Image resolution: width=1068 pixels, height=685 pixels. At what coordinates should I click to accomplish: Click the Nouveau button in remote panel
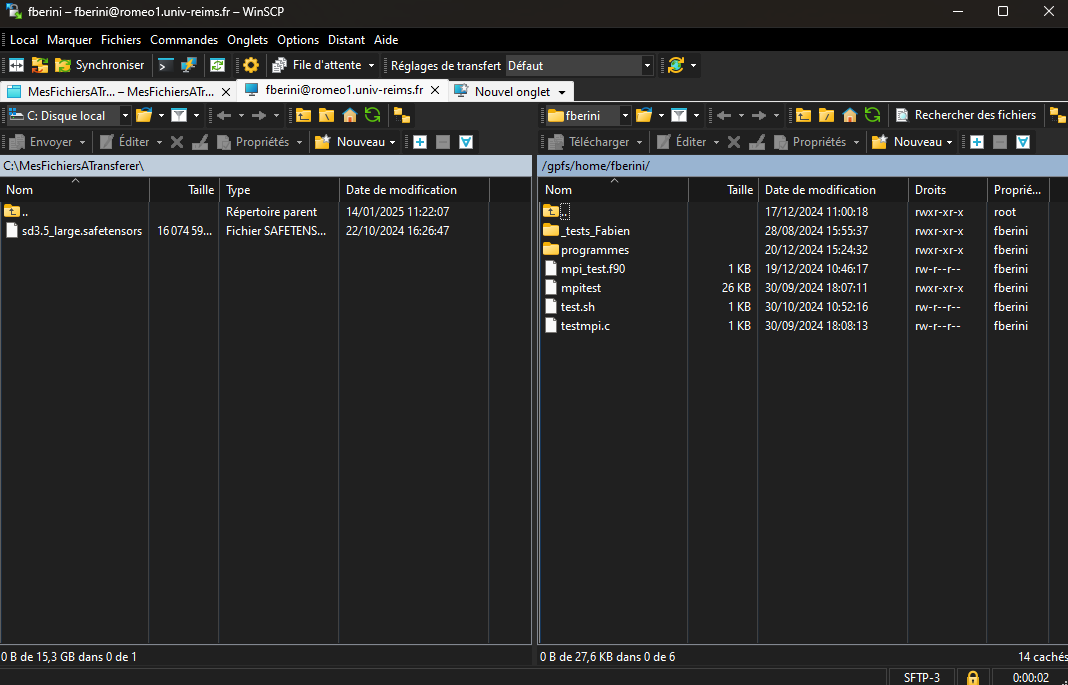click(x=907, y=142)
